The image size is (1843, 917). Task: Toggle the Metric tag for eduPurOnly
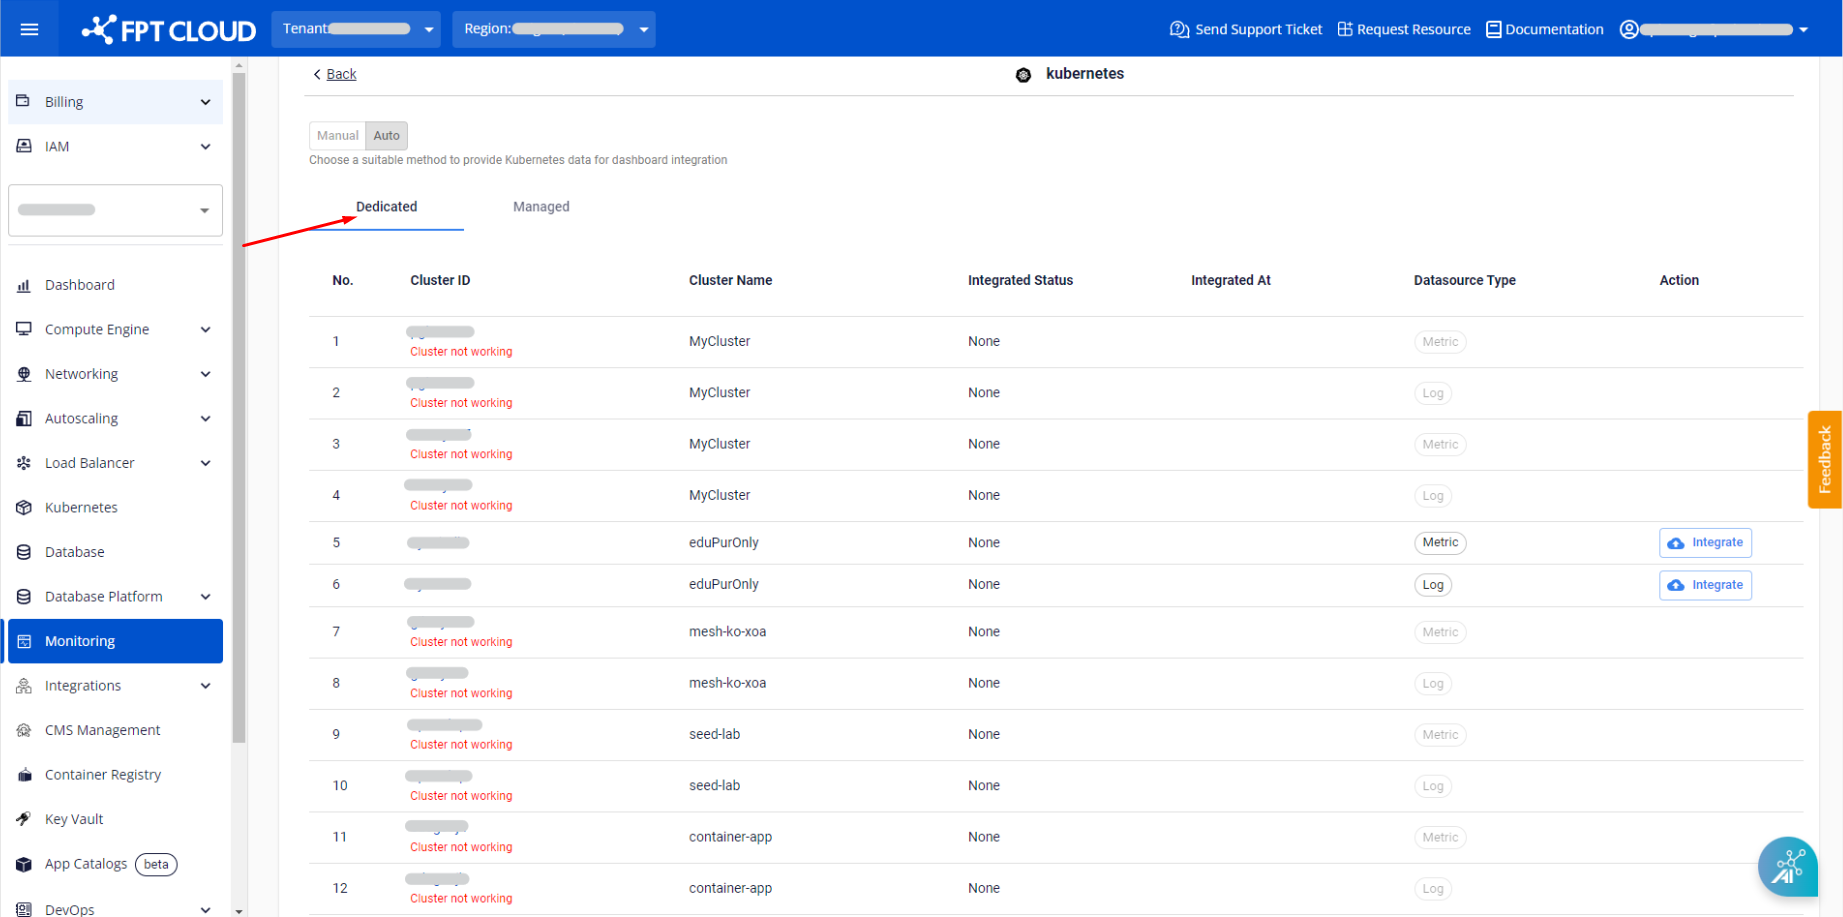[1440, 543]
